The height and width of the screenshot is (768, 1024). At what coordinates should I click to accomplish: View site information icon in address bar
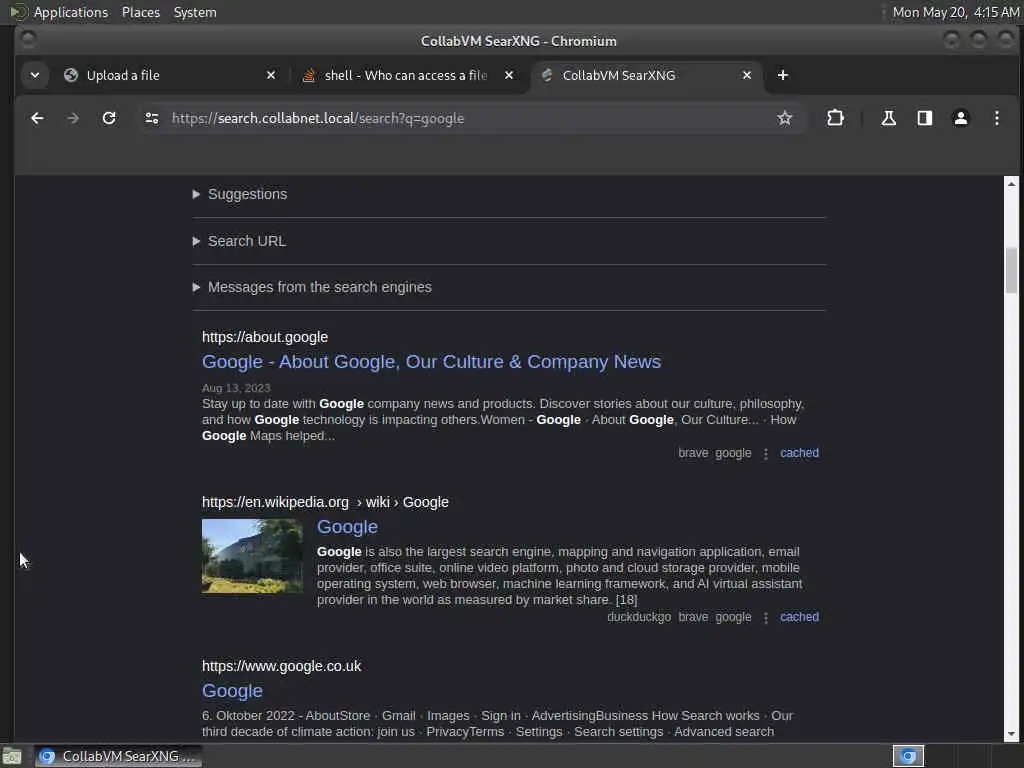[152, 118]
